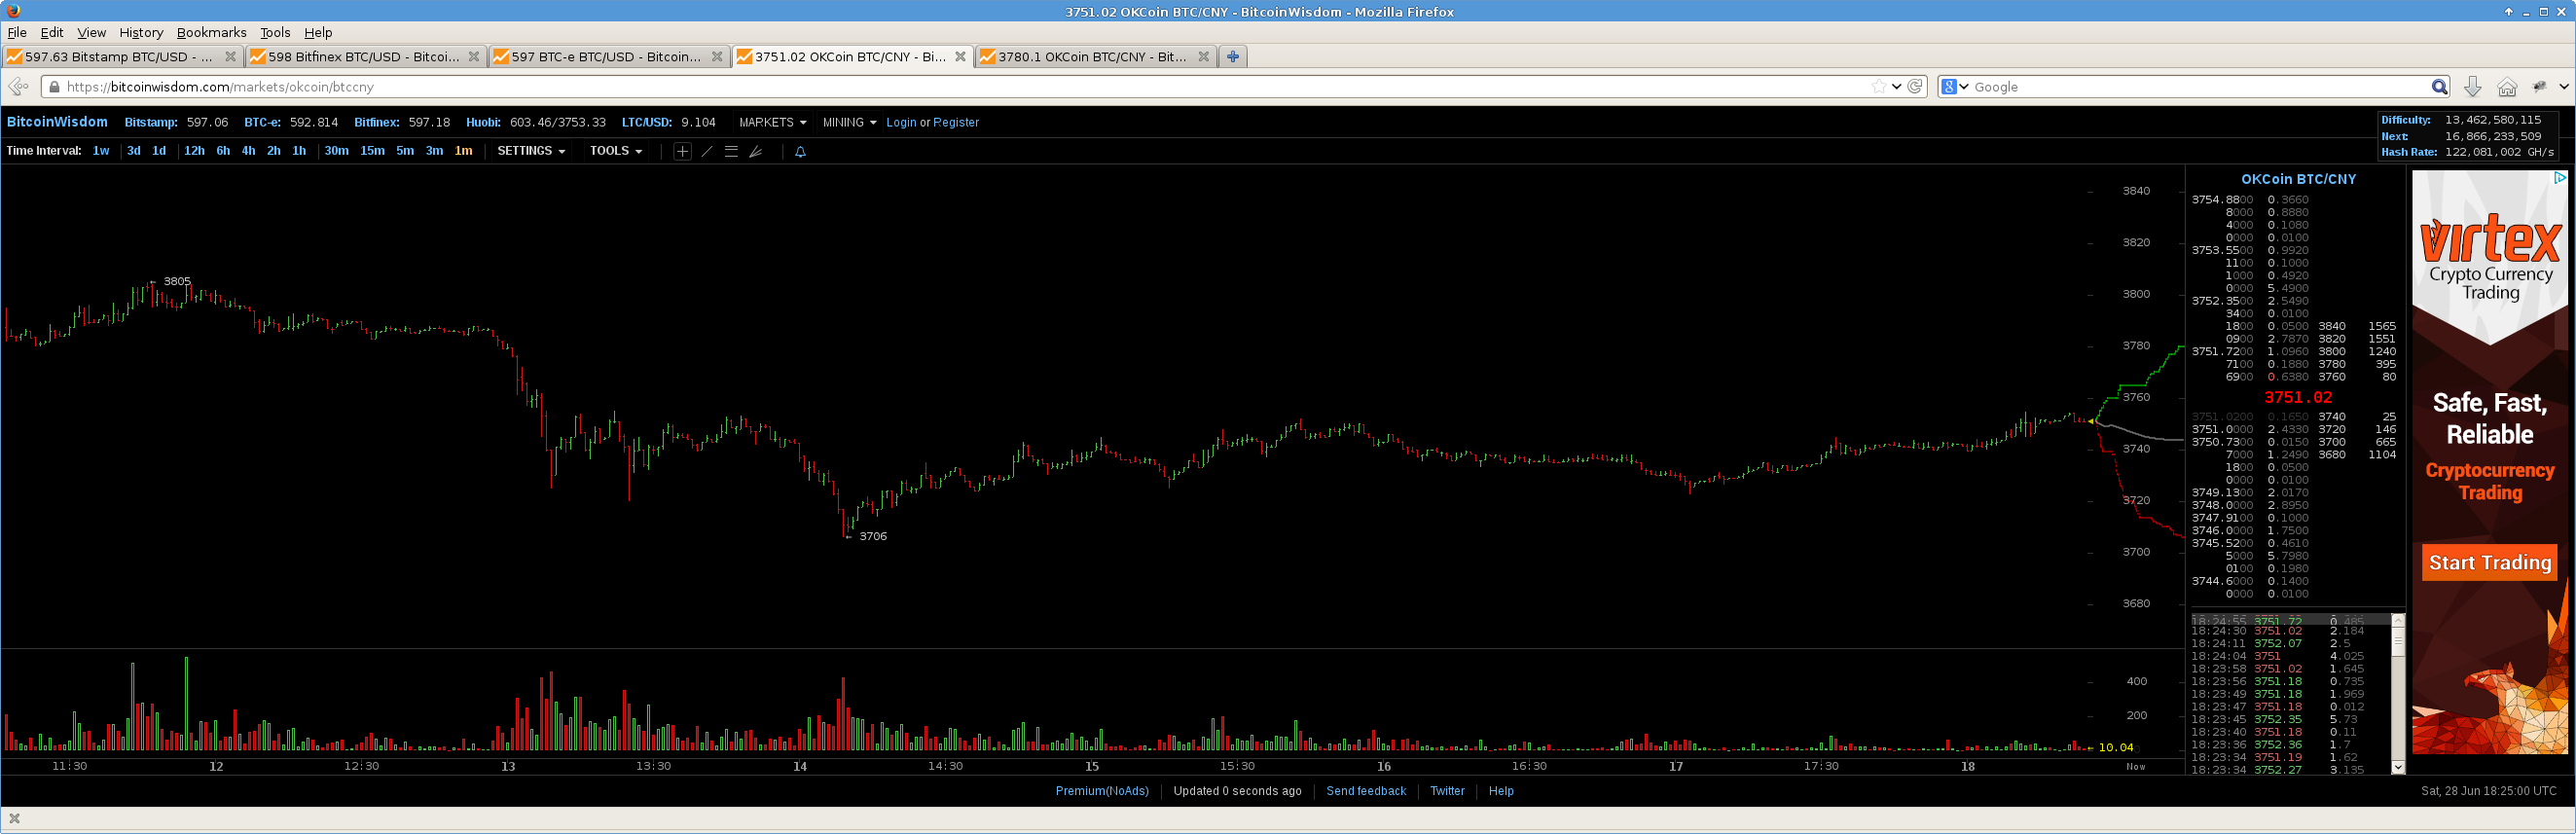The width and height of the screenshot is (2576, 834).
Task: Set time interval to 1d
Action: [159, 151]
